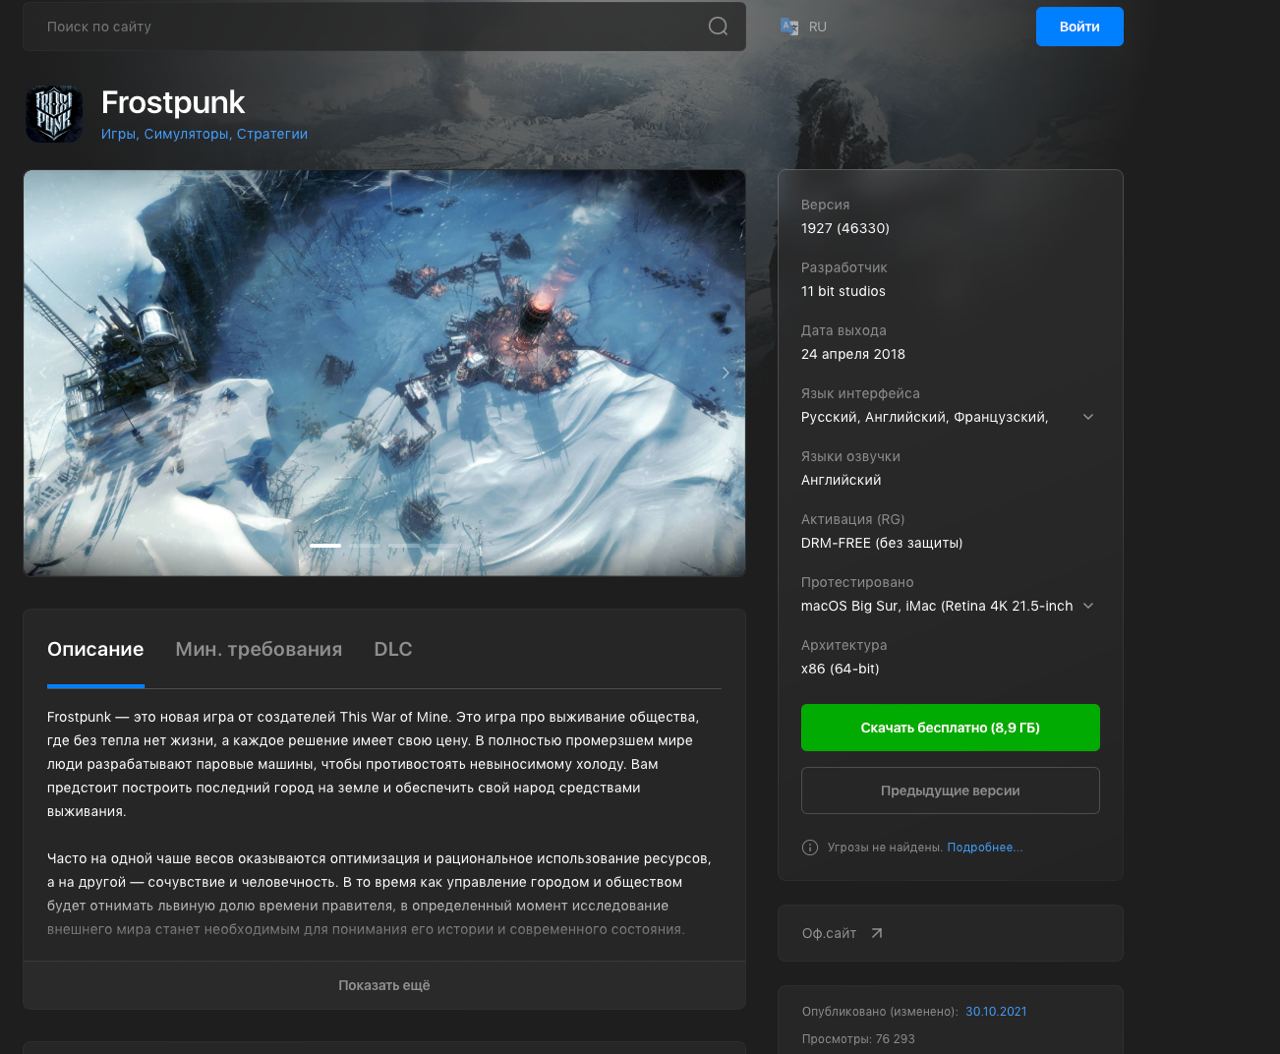The width and height of the screenshot is (1280, 1054).
Task: Click the x86 (64-bit) architecture value
Action: [840, 669]
